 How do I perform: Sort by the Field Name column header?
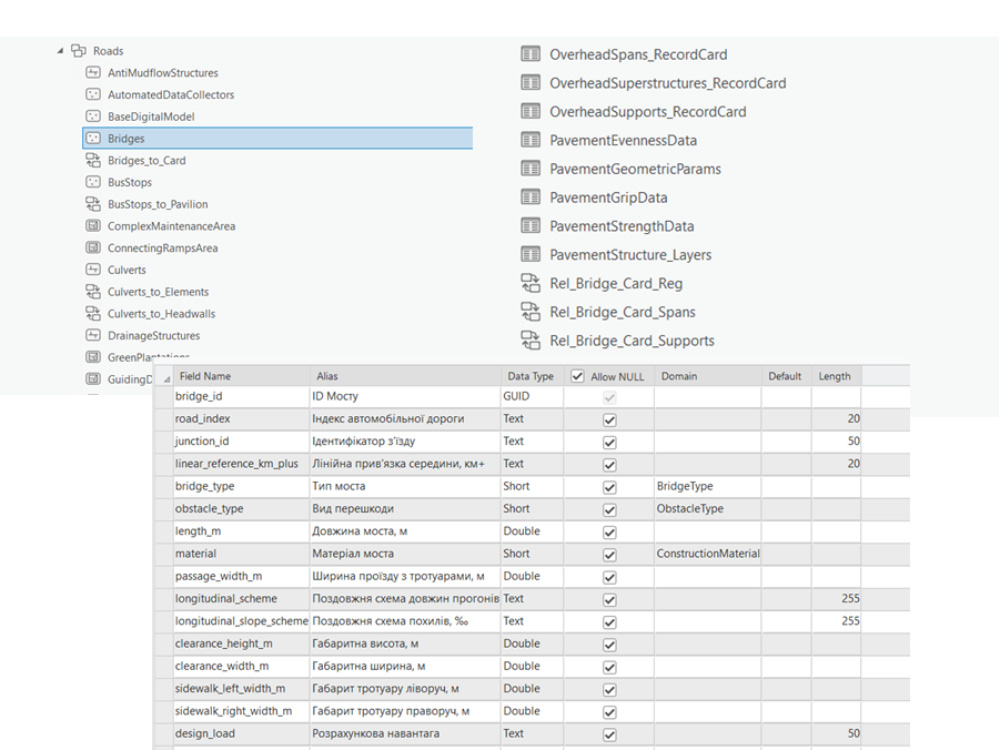pyautogui.click(x=241, y=376)
